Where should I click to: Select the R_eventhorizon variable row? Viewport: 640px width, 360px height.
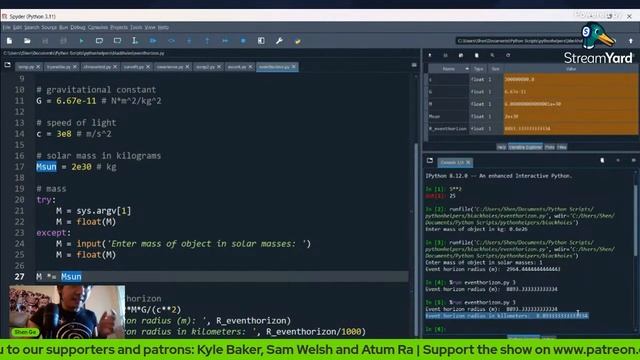532,129
